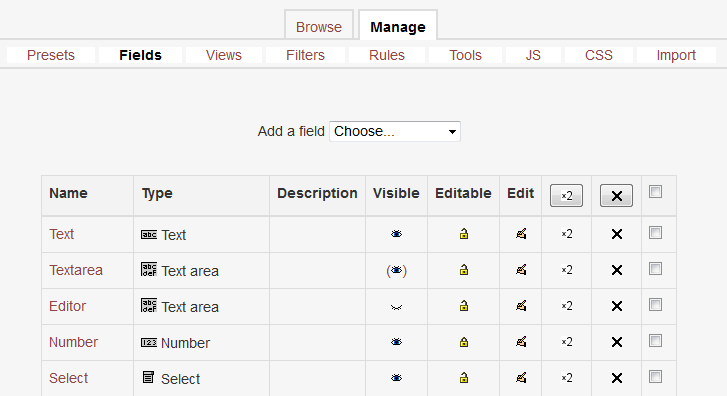
Task: Open the Views sub-tab
Action: click(223, 55)
